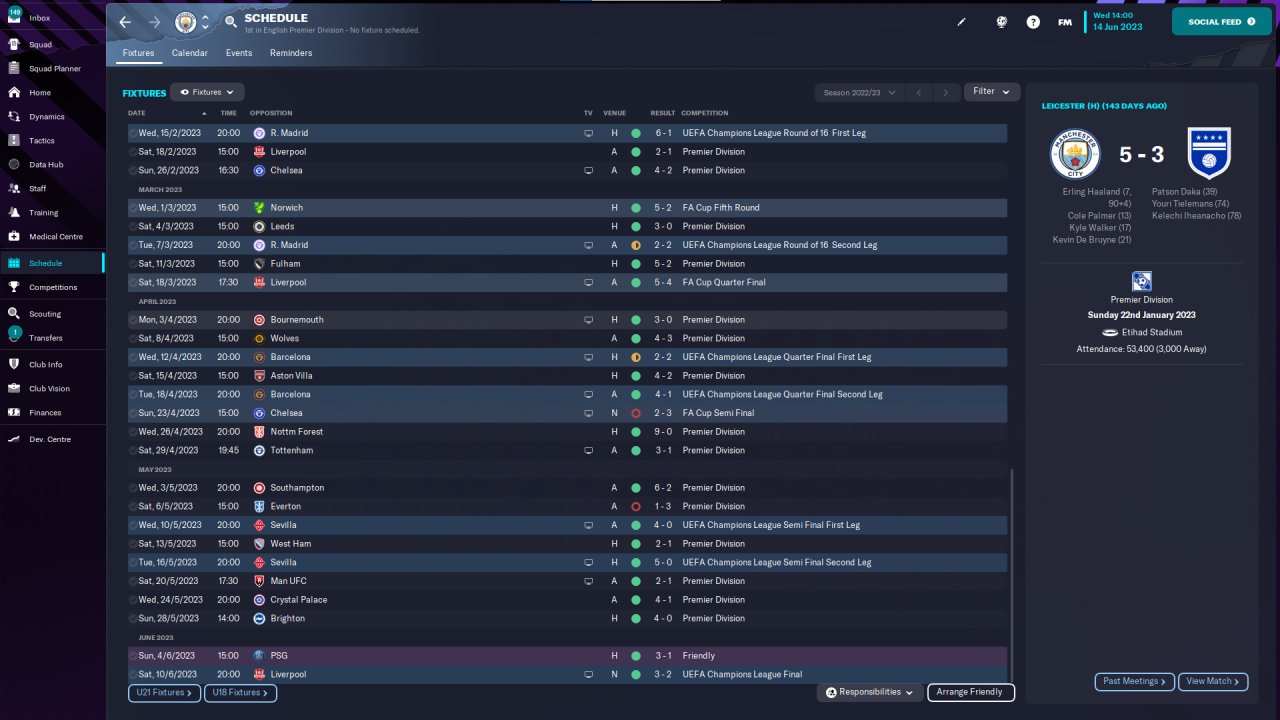Image resolution: width=1280 pixels, height=720 pixels.
Task: Go to the next season arrow
Action: pos(946,92)
